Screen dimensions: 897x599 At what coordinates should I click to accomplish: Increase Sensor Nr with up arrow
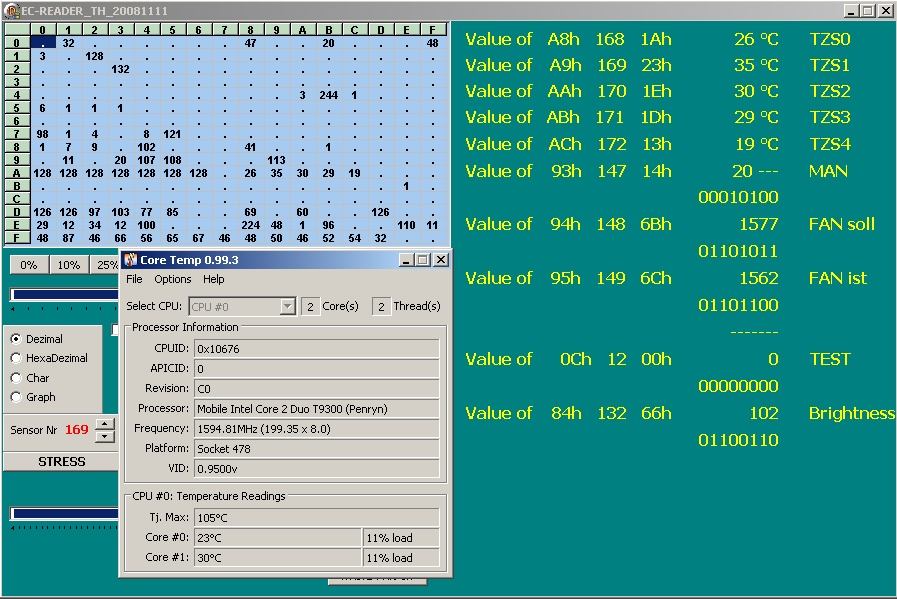105,424
